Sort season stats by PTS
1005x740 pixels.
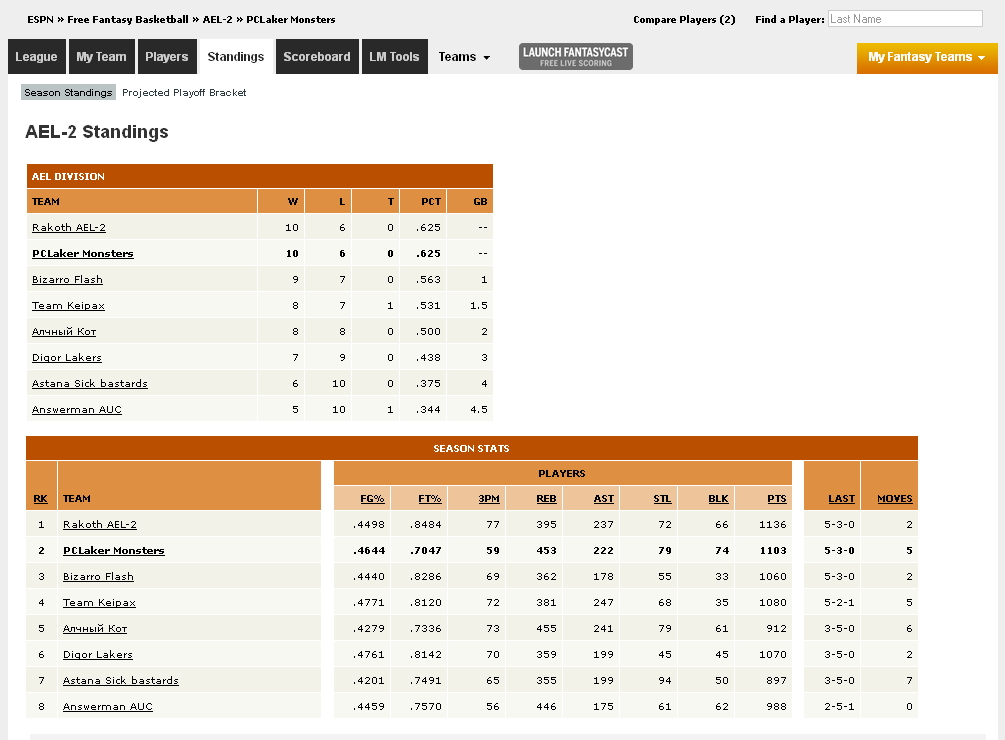coord(777,498)
